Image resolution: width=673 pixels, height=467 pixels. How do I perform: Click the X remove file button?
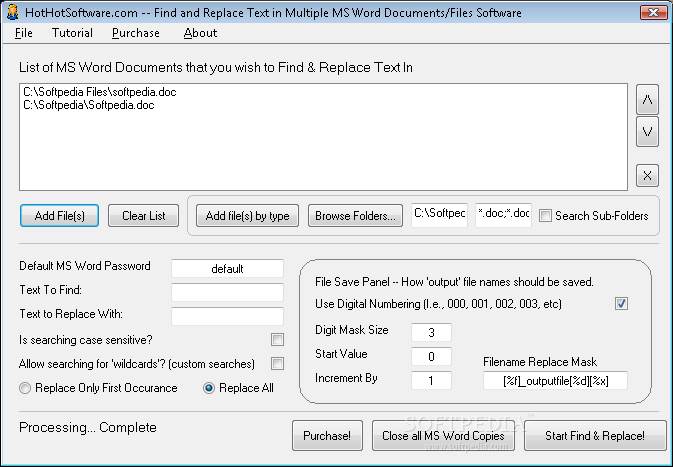(x=647, y=176)
